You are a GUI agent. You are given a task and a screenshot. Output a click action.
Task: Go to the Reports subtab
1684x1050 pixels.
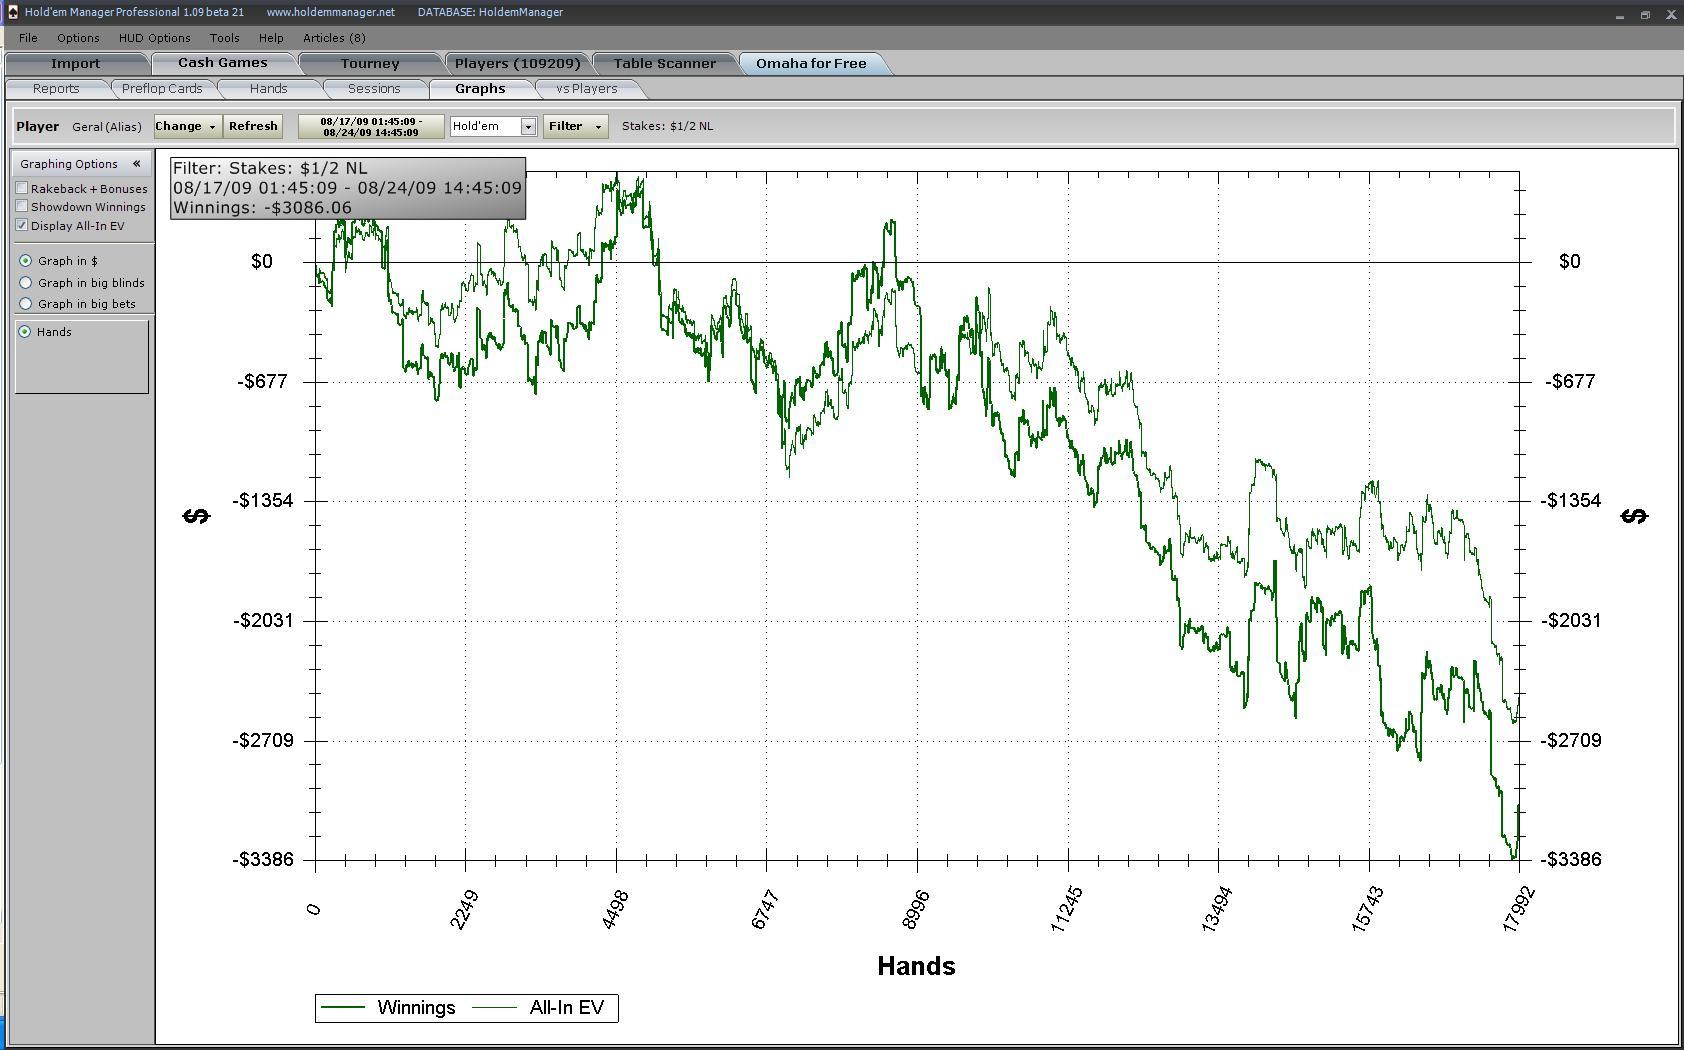(x=56, y=89)
